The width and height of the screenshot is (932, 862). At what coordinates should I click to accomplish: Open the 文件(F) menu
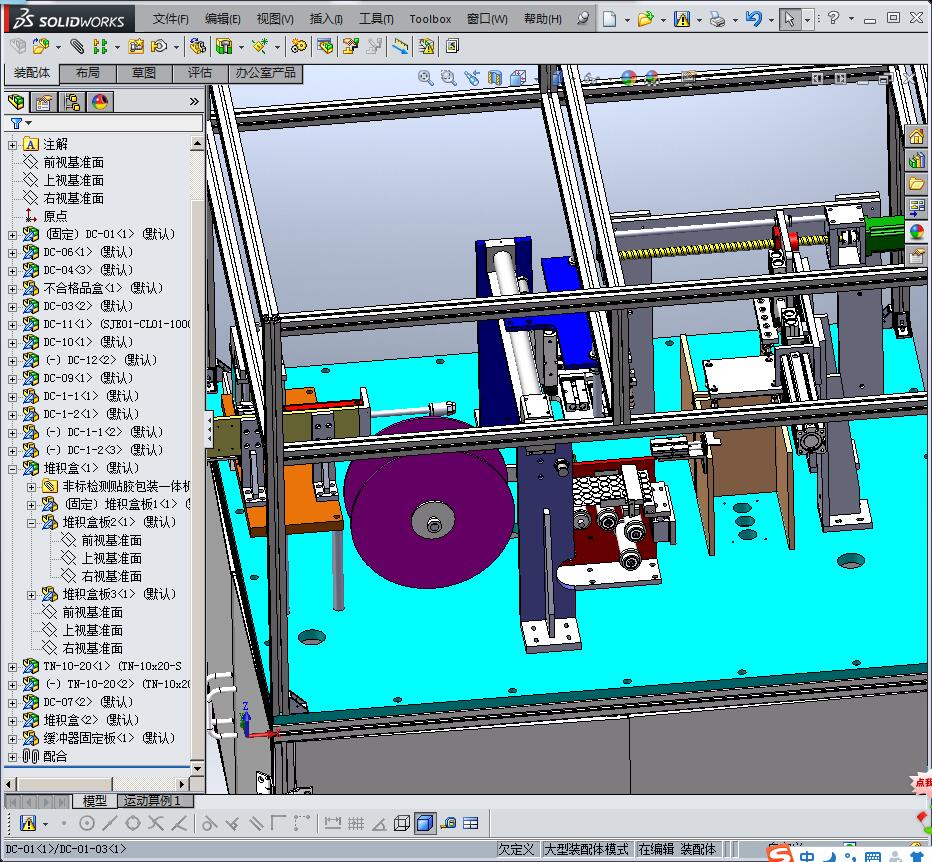coord(171,19)
